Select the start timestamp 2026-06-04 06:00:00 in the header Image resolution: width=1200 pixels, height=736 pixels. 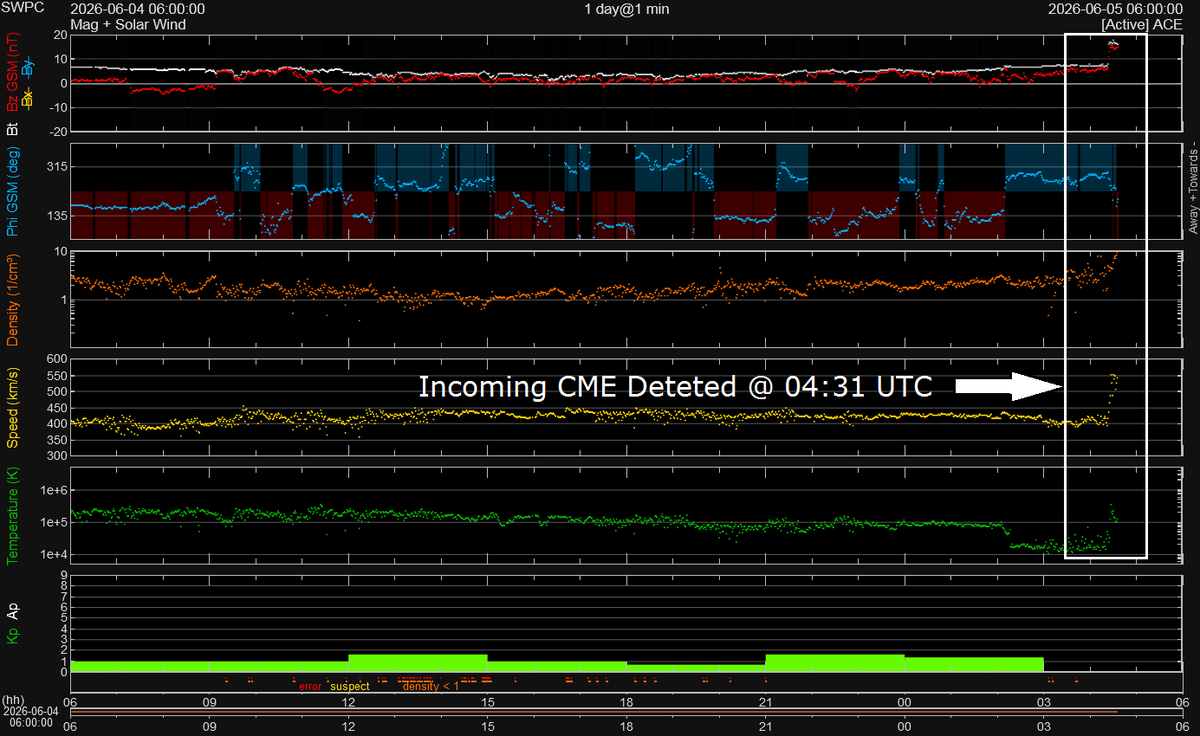pyautogui.click(x=138, y=9)
